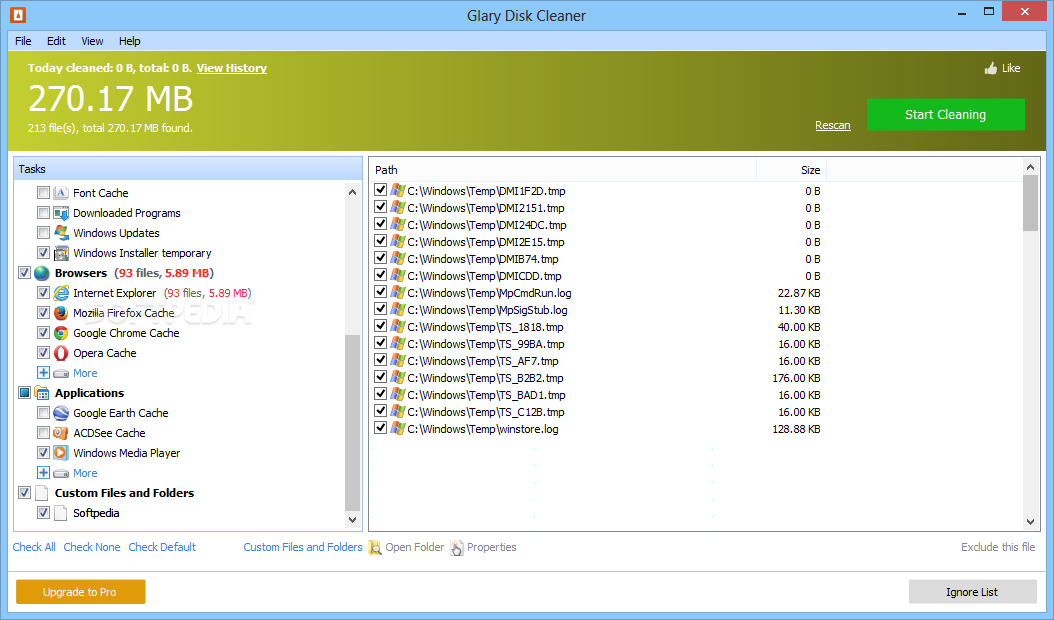Image resolution: width=1054 pixels, height=620 pixels.
Task: Click the Properties hand icon
Action: [x=457, y=547]
